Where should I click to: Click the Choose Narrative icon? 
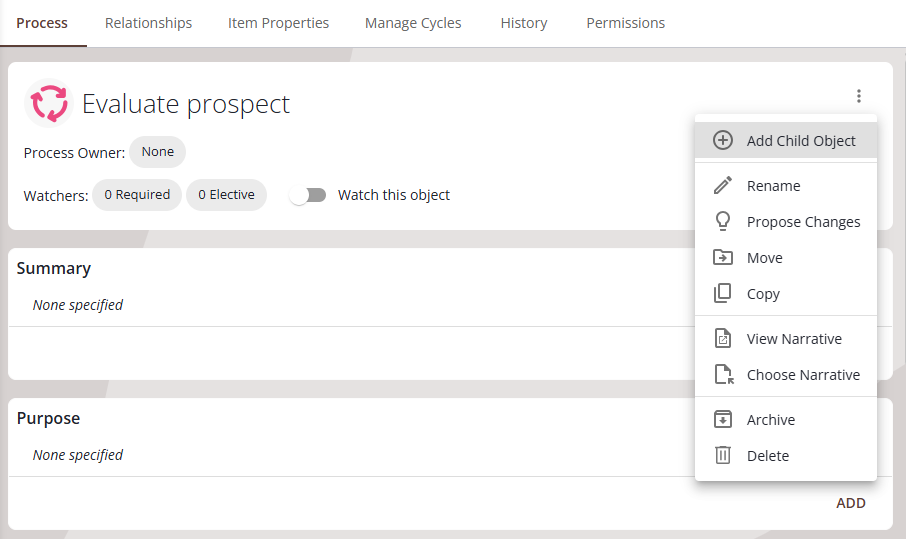click(x=723, y=375)
